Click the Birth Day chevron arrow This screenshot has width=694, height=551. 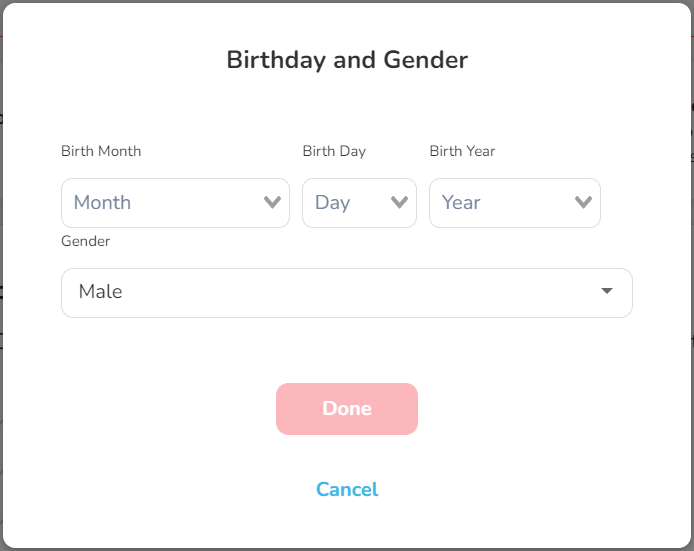[399, 202]
